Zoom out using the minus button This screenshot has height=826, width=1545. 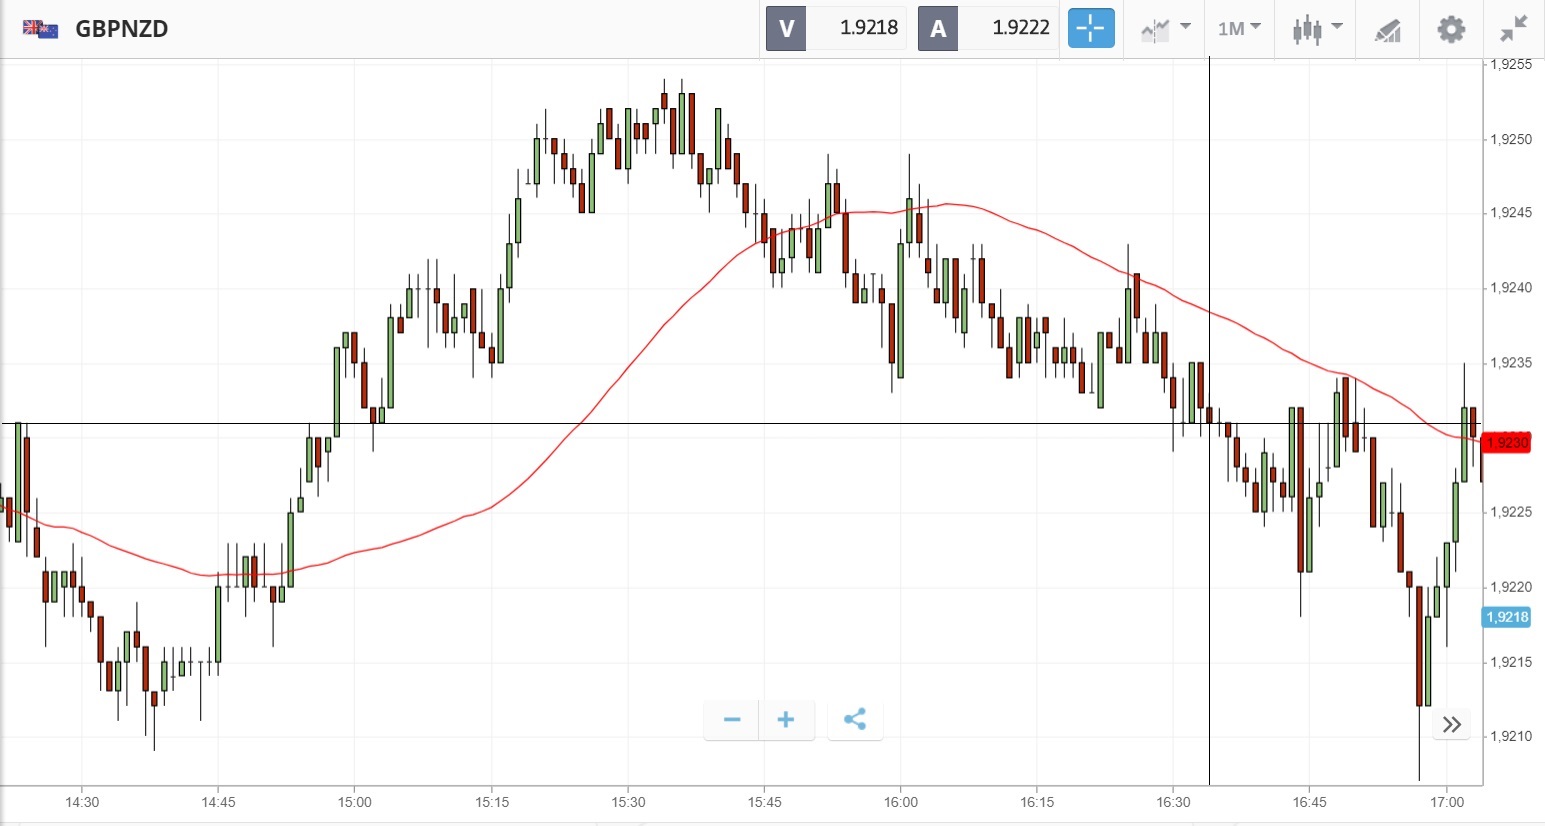pos(732,720)
